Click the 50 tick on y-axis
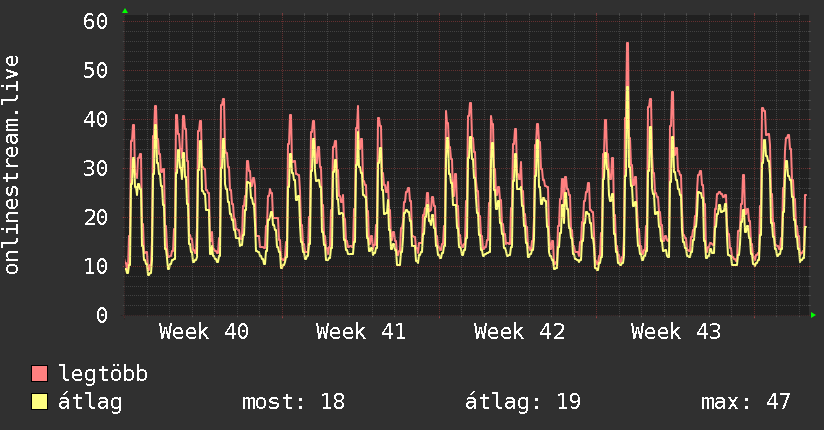 coord(95,70)
